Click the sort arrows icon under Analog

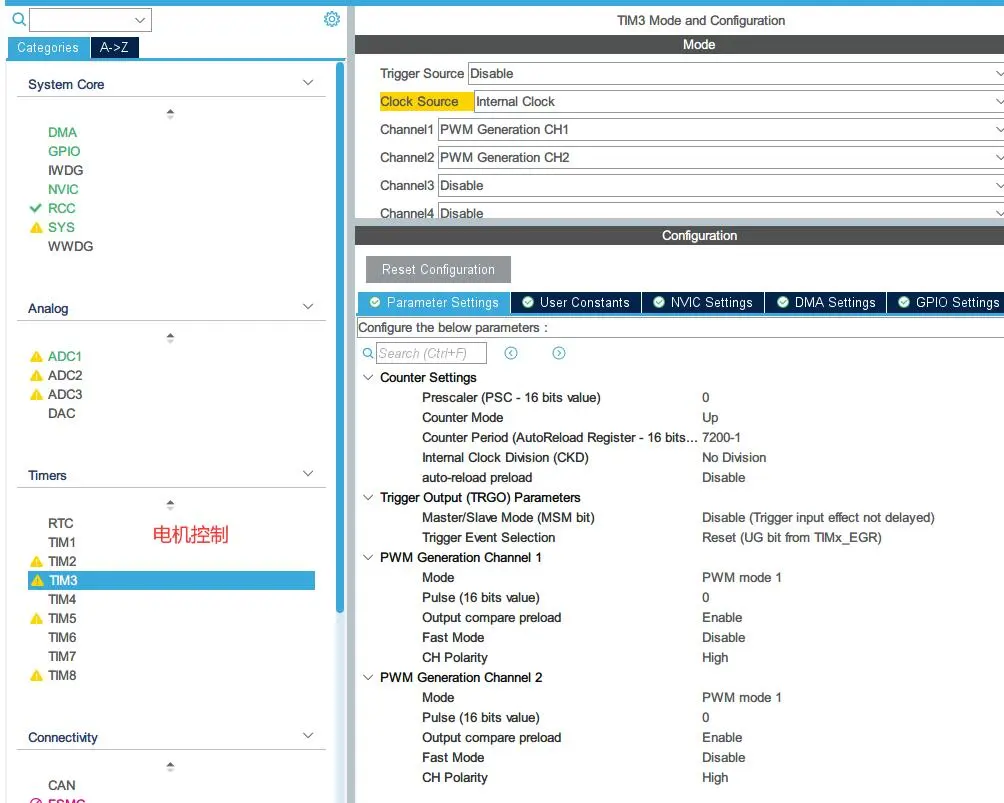pos(170,338)
